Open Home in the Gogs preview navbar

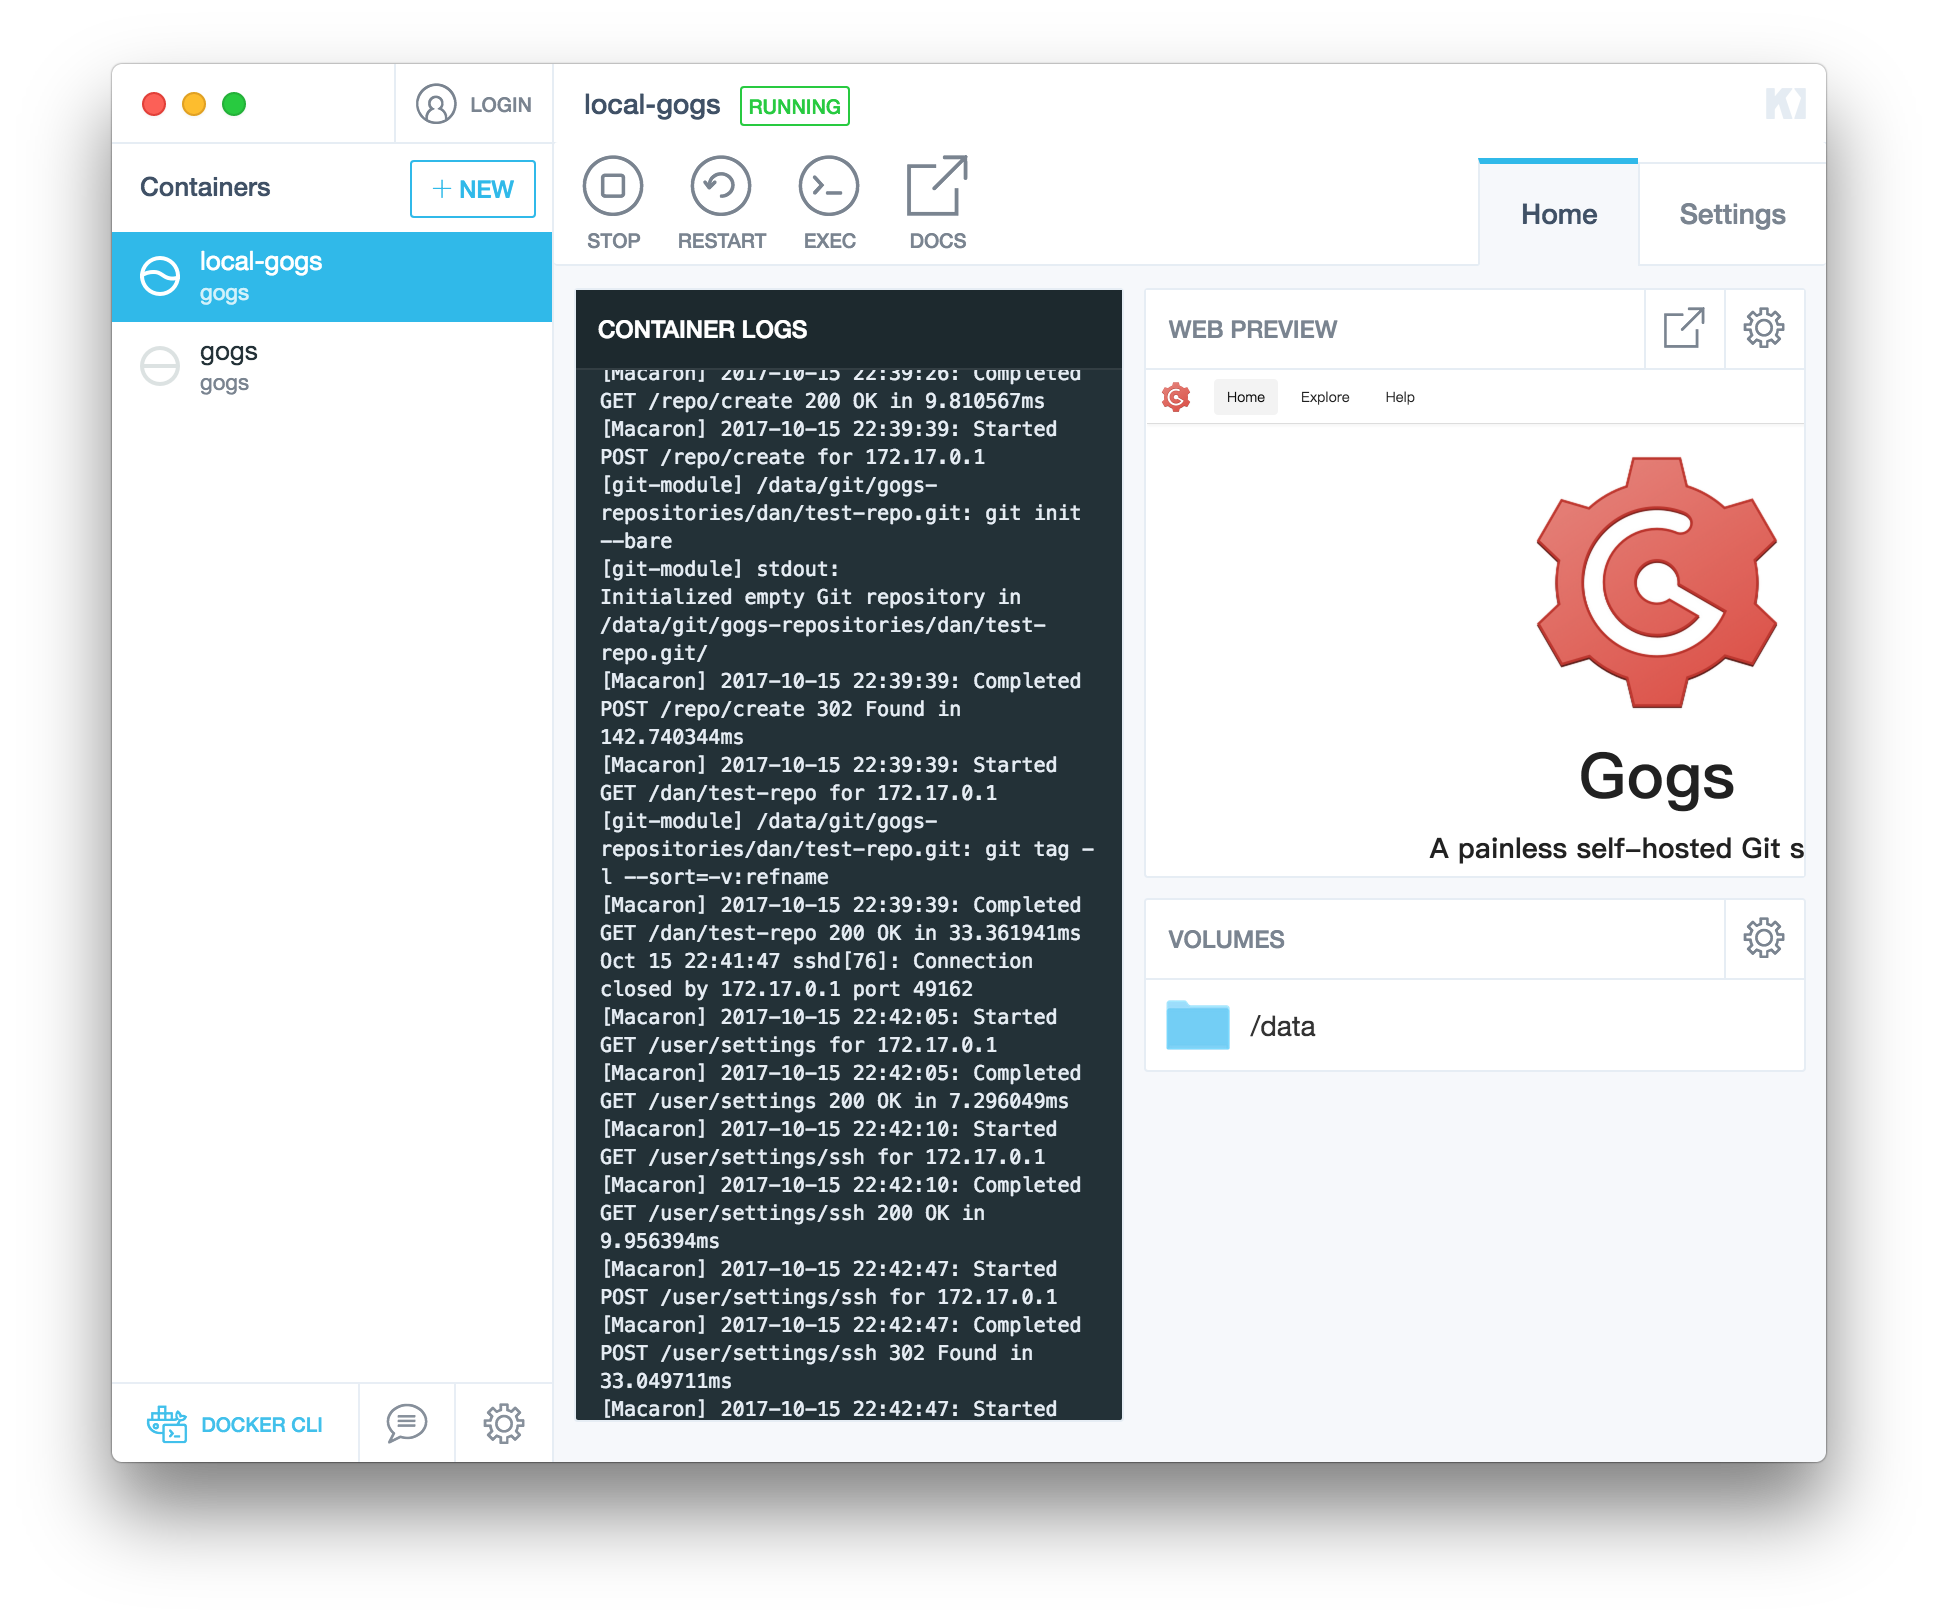(x=1245, y=397)
